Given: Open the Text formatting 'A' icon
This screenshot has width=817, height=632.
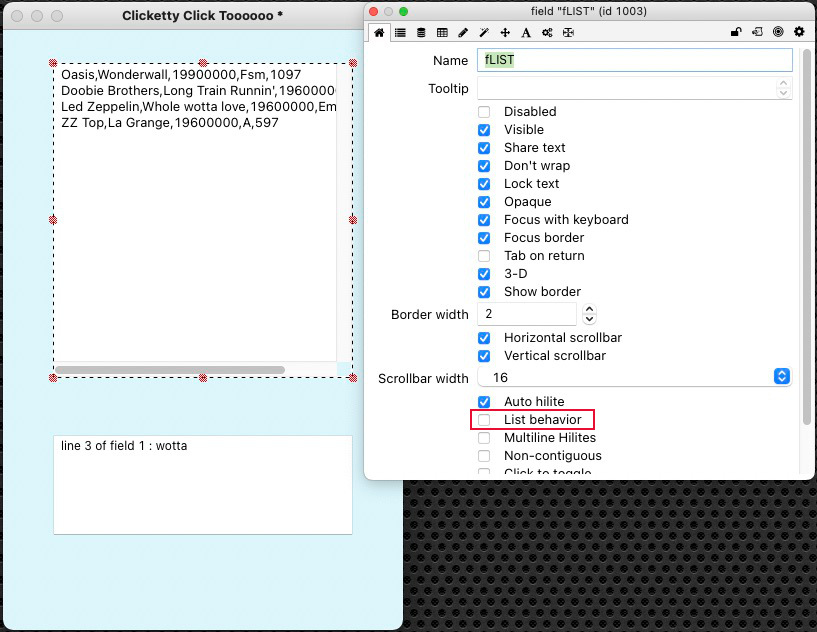Looking at the screenshot, I should point(526,33).
